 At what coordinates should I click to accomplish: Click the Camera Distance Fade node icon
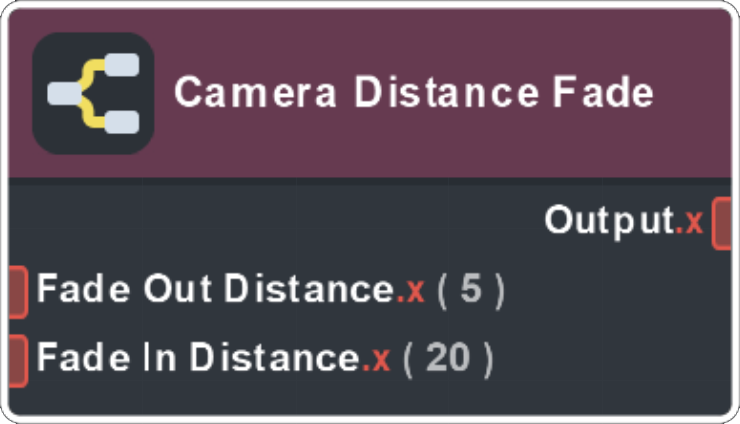click(92, 93)
